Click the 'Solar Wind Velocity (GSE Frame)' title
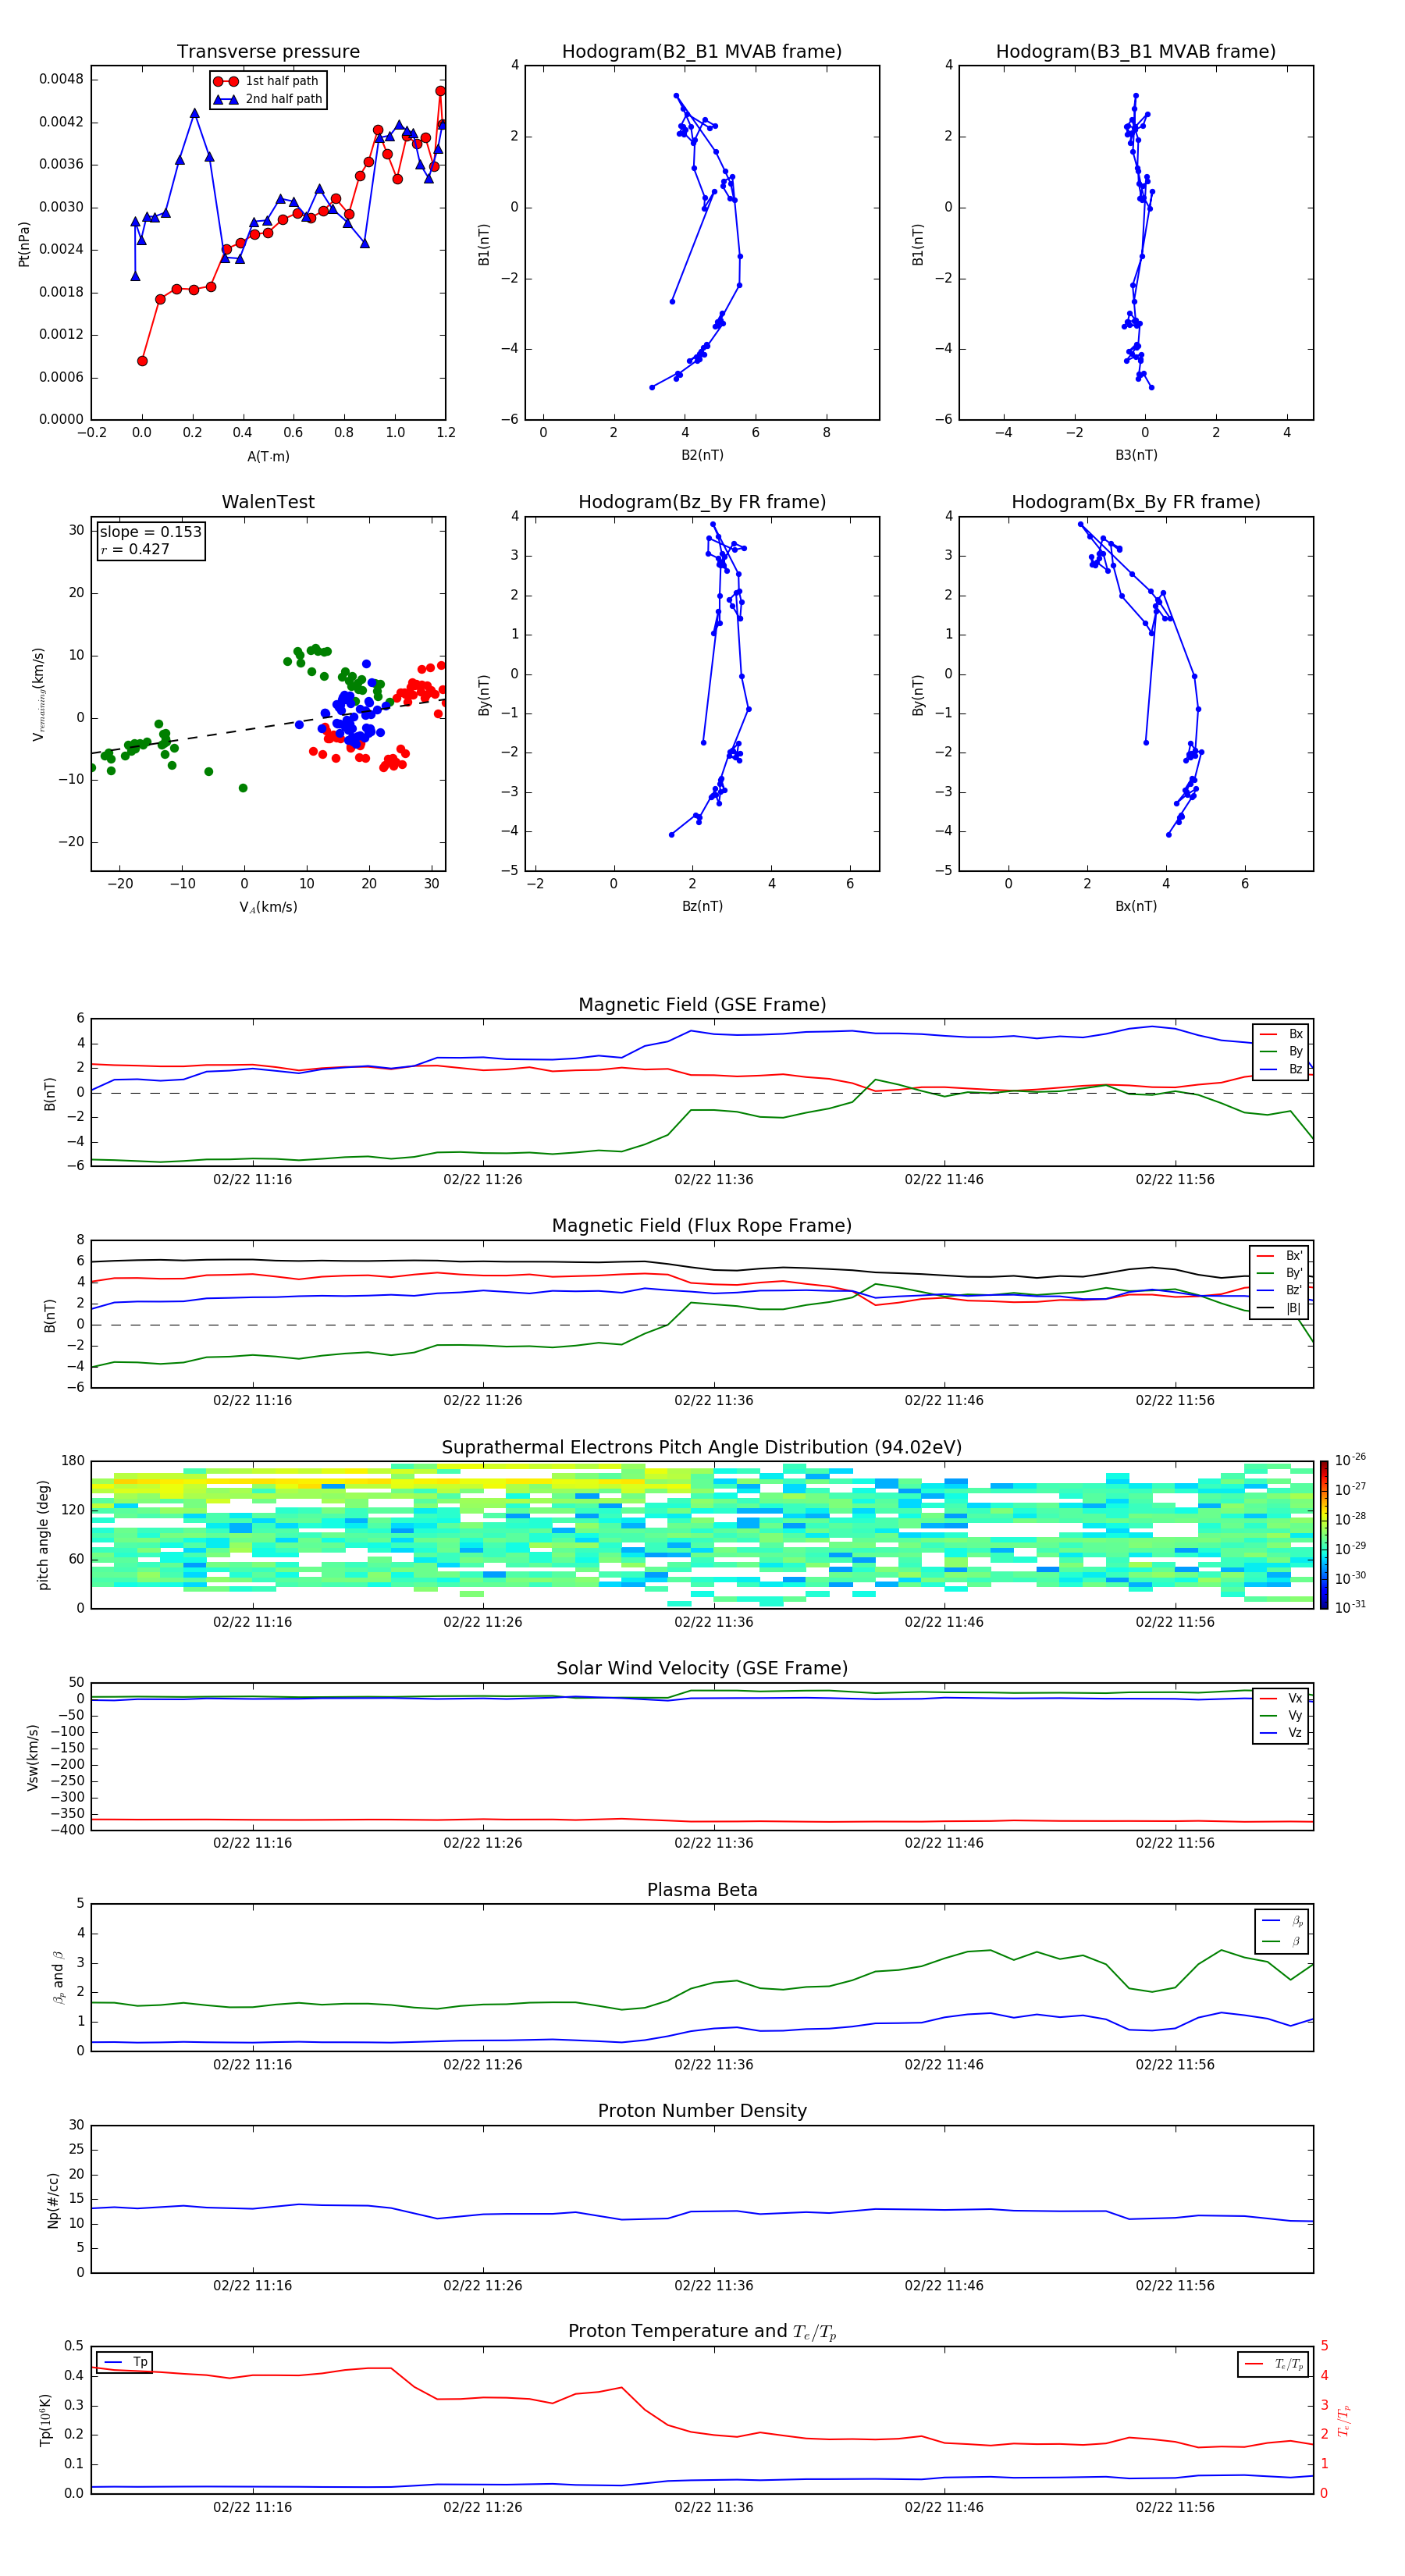The image size is (1405, 2576). coord(702,1669)
